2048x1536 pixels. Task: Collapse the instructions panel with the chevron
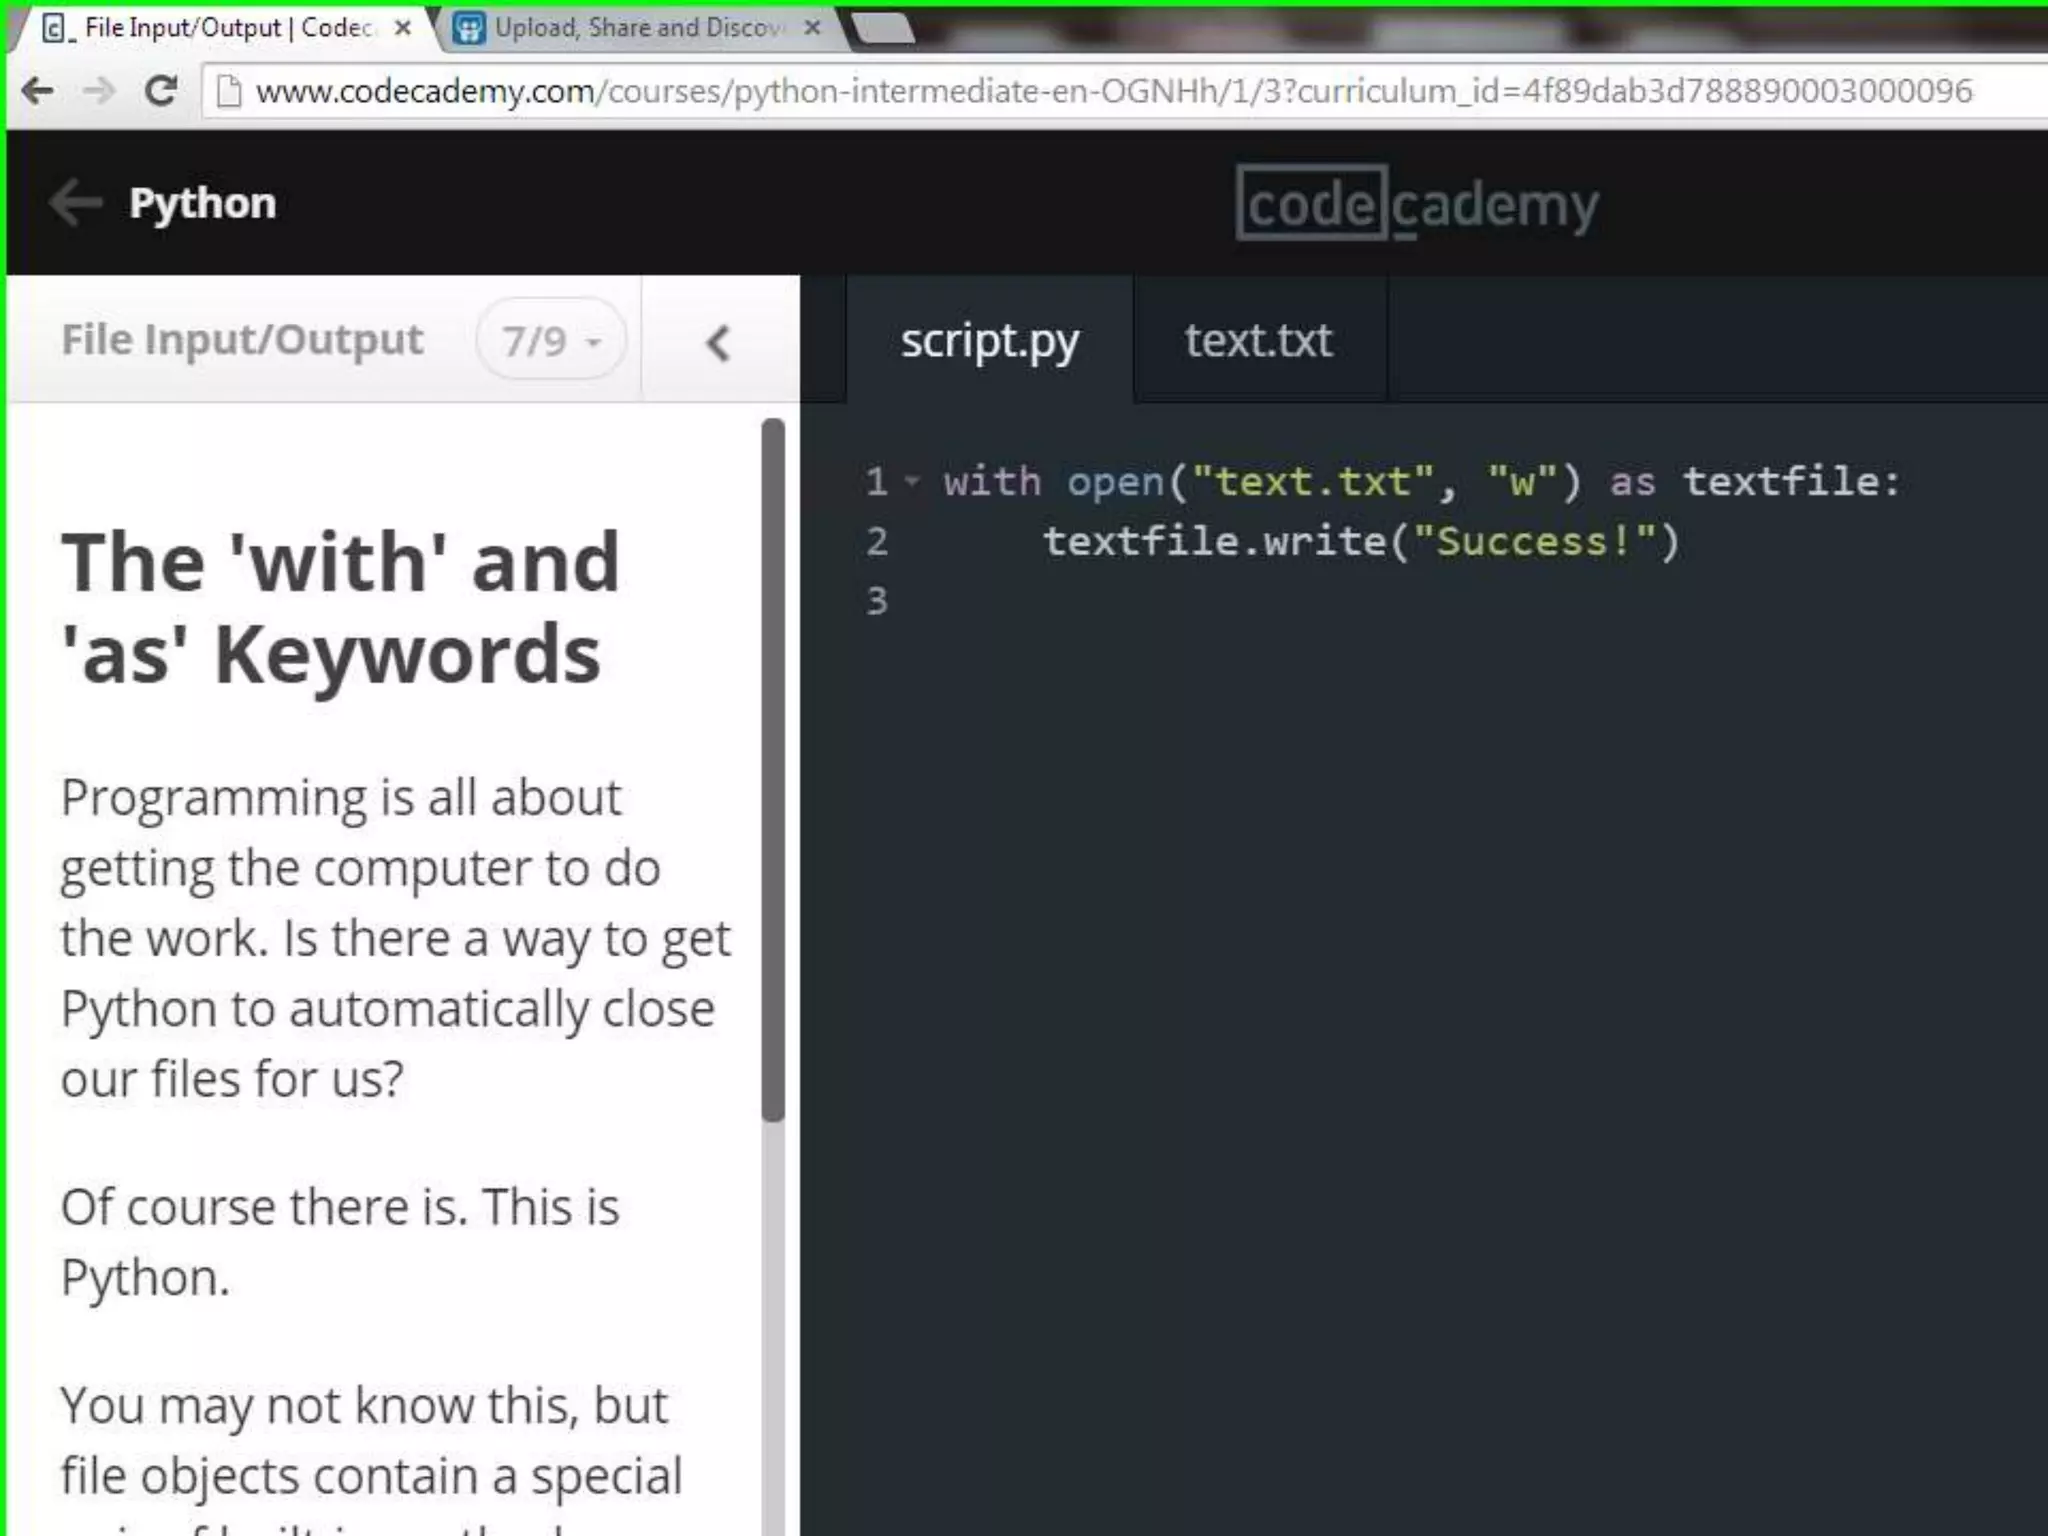[718, 343]
